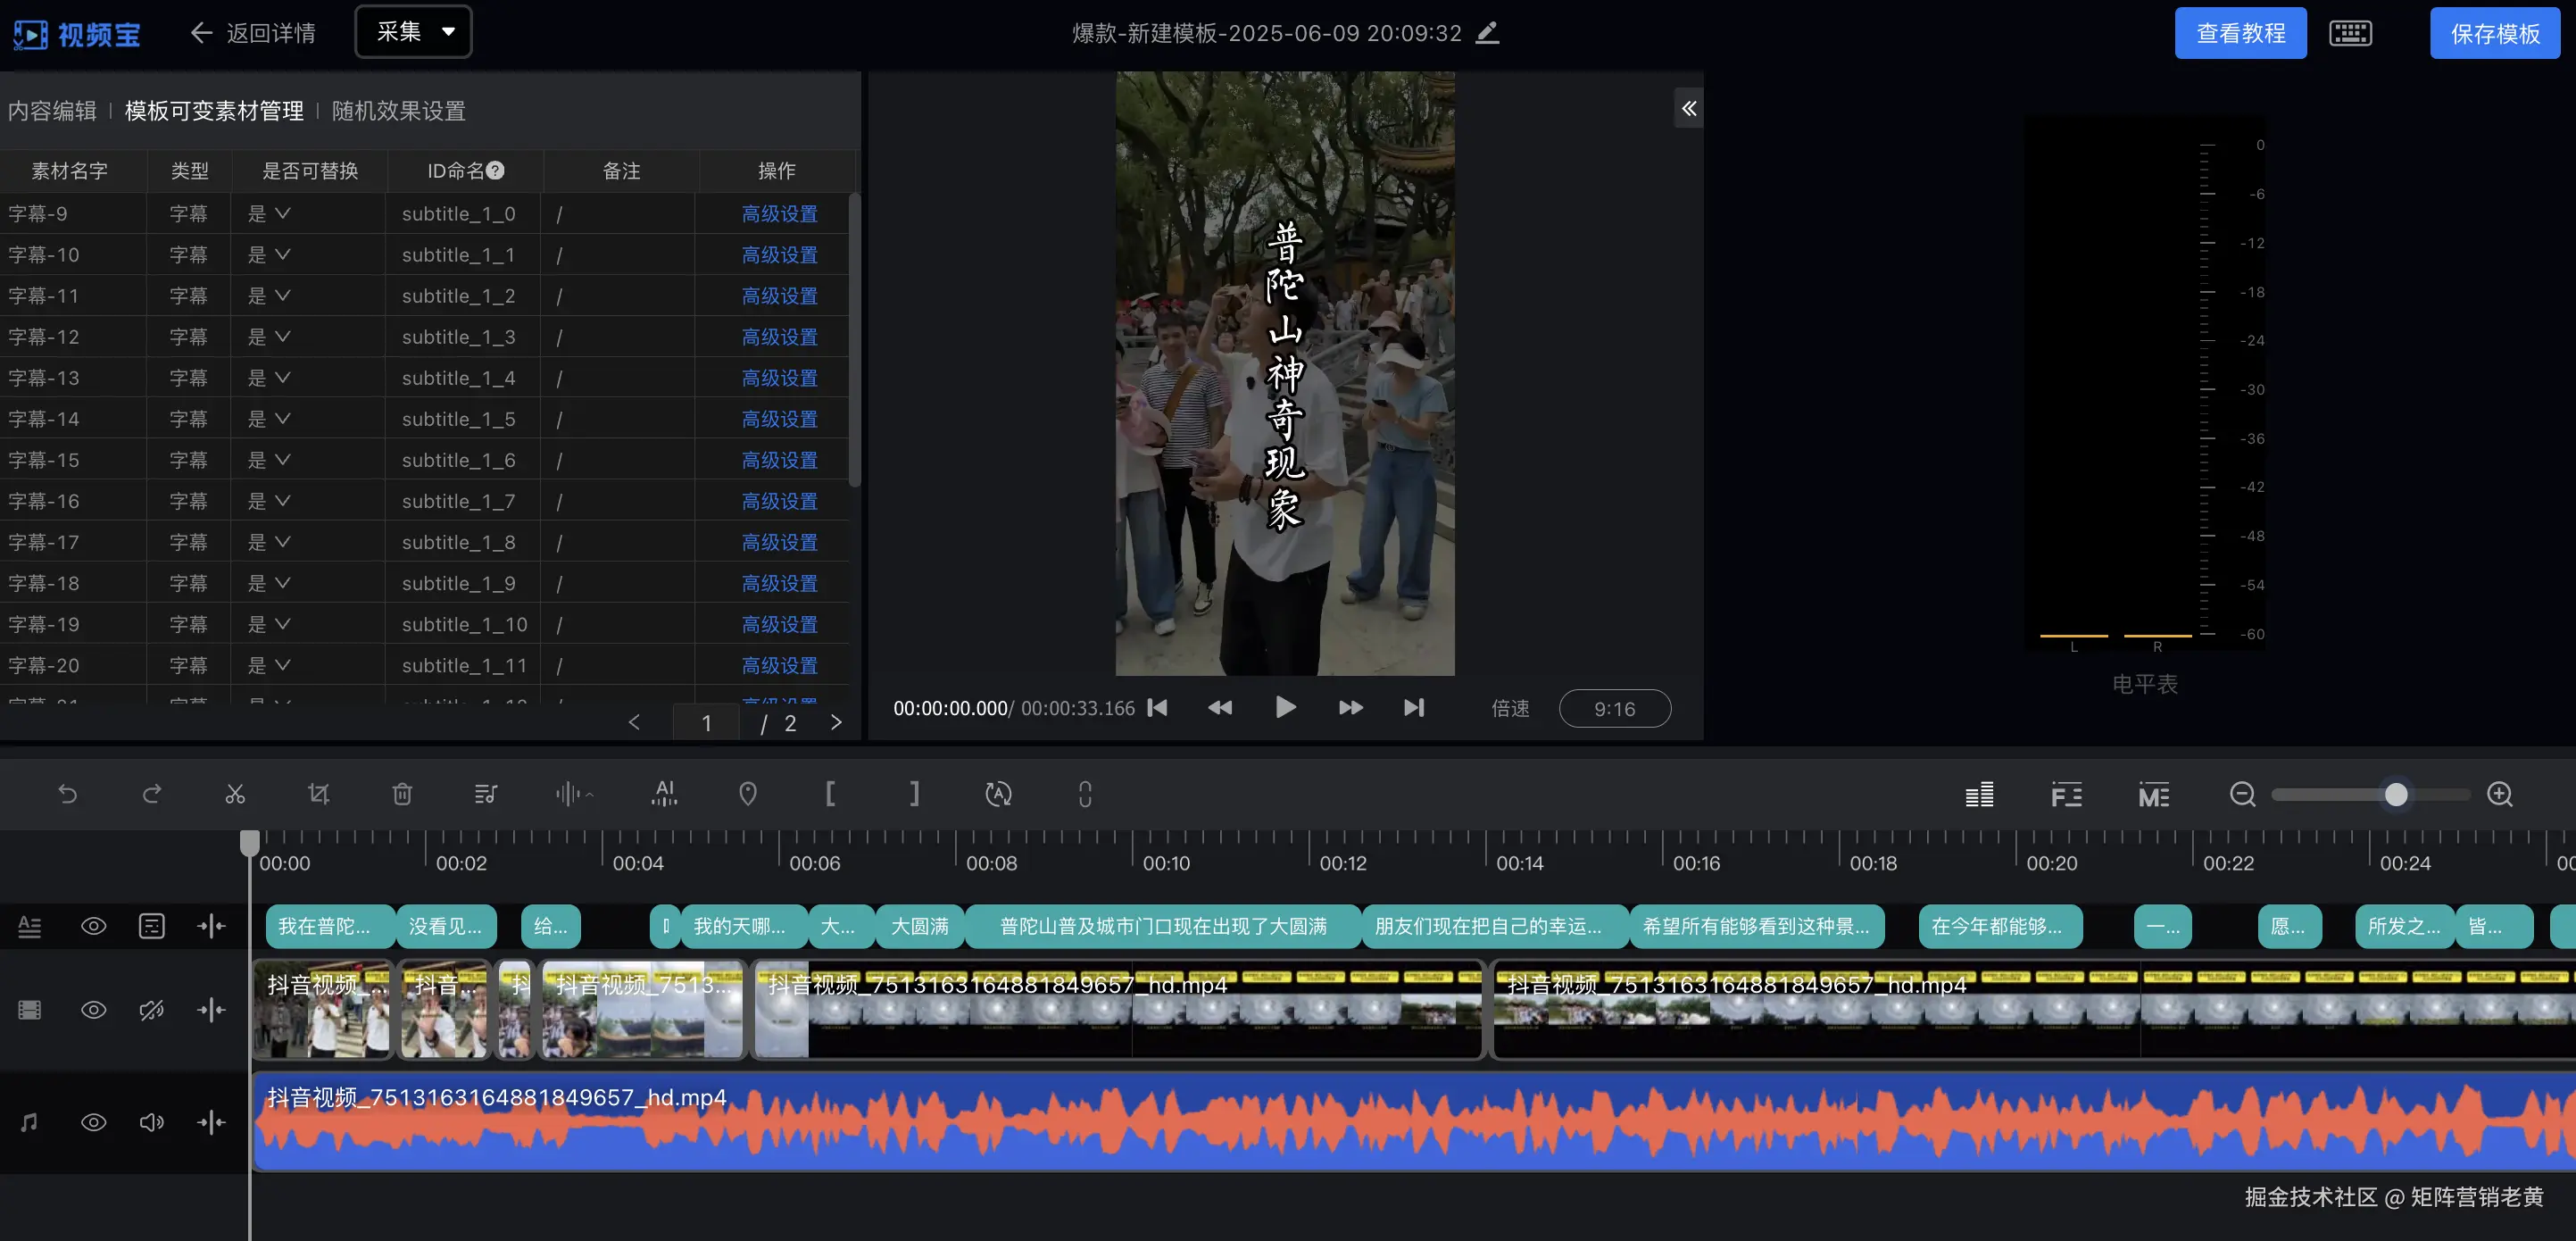This screenshot has width=2576, height=1241.
Task: Open the 采集 dropdown menu
Action: 413,32
